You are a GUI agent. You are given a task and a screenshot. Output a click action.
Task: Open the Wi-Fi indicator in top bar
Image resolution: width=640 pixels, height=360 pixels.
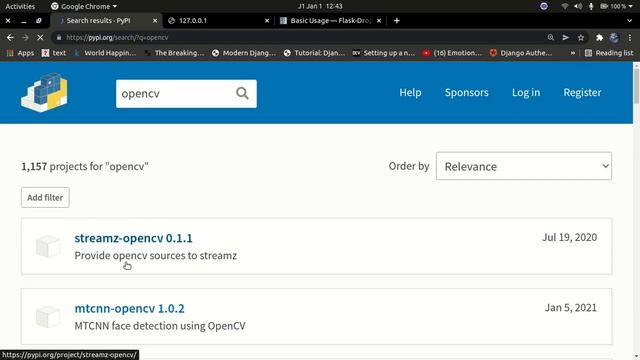tap(565, 6)
